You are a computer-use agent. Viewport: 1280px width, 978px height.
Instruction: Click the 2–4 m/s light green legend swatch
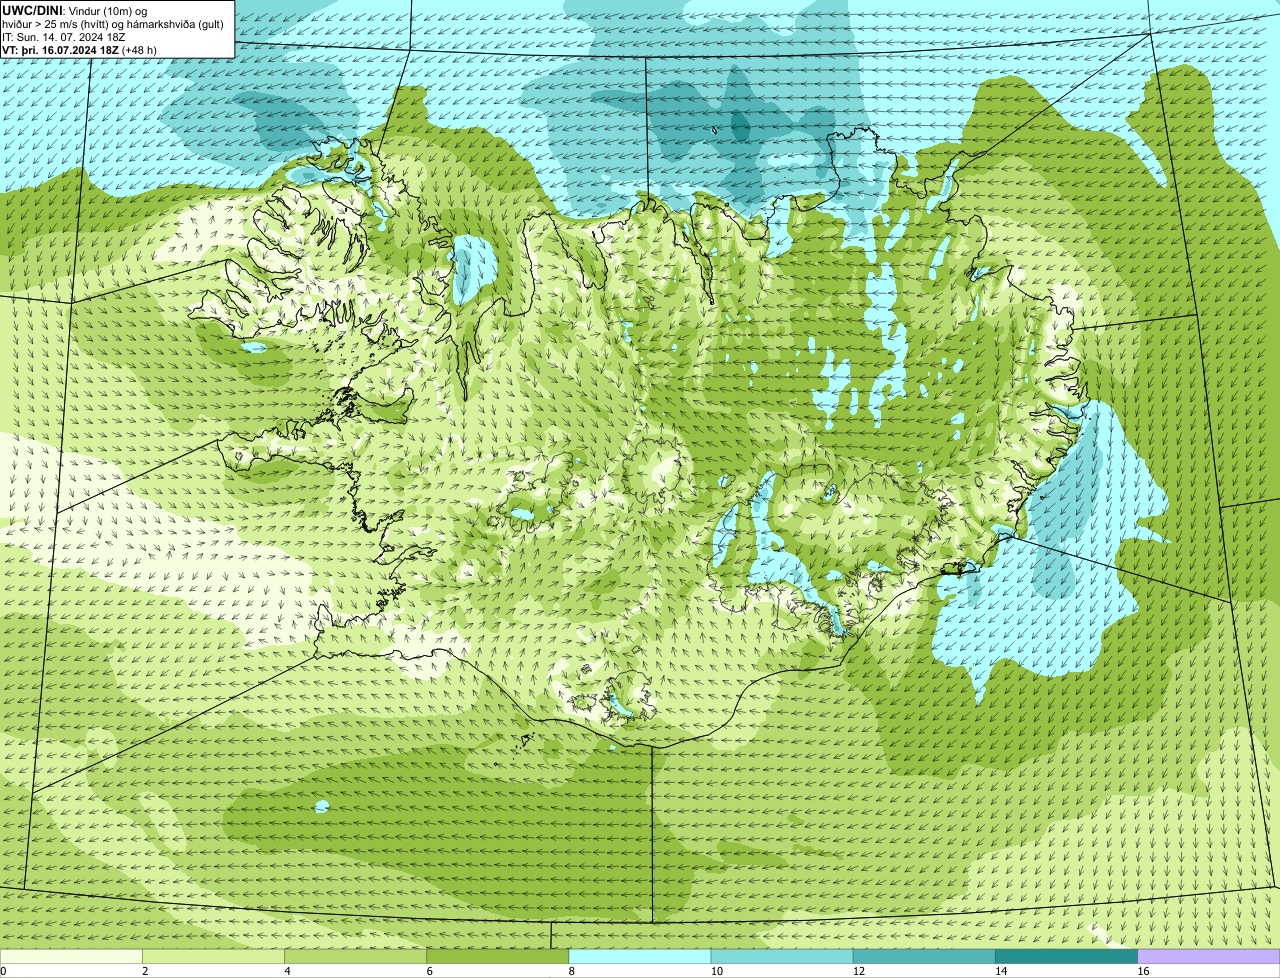[213, 957]
